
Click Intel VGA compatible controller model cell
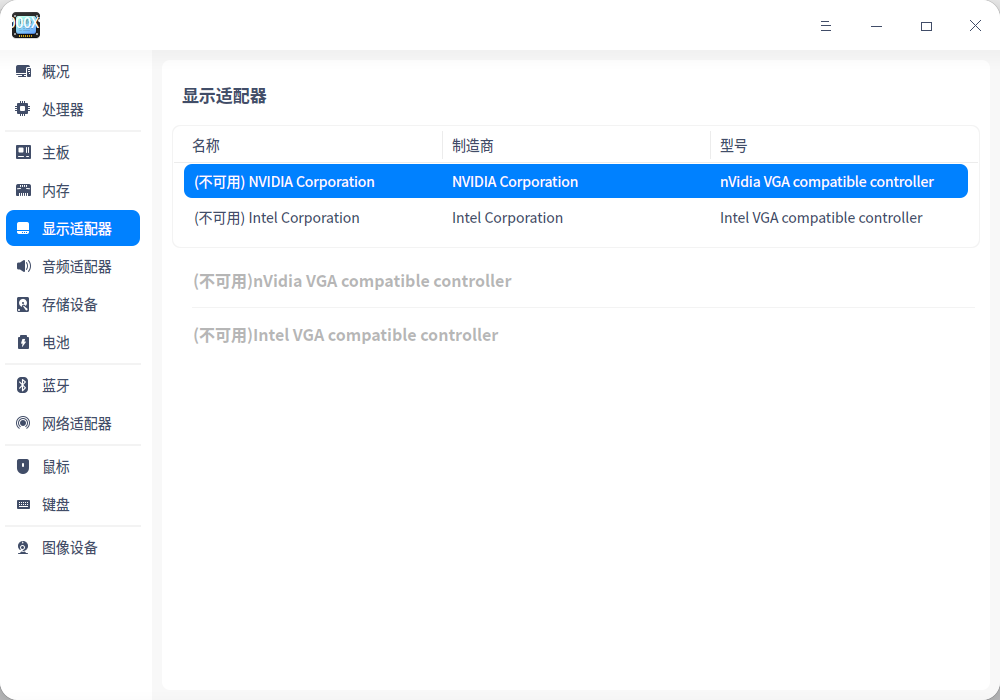click(821, 218)
